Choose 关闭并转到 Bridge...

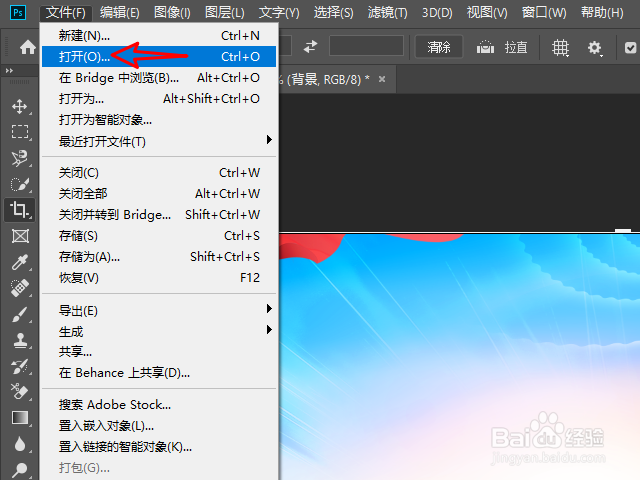(x=159, y=215)
